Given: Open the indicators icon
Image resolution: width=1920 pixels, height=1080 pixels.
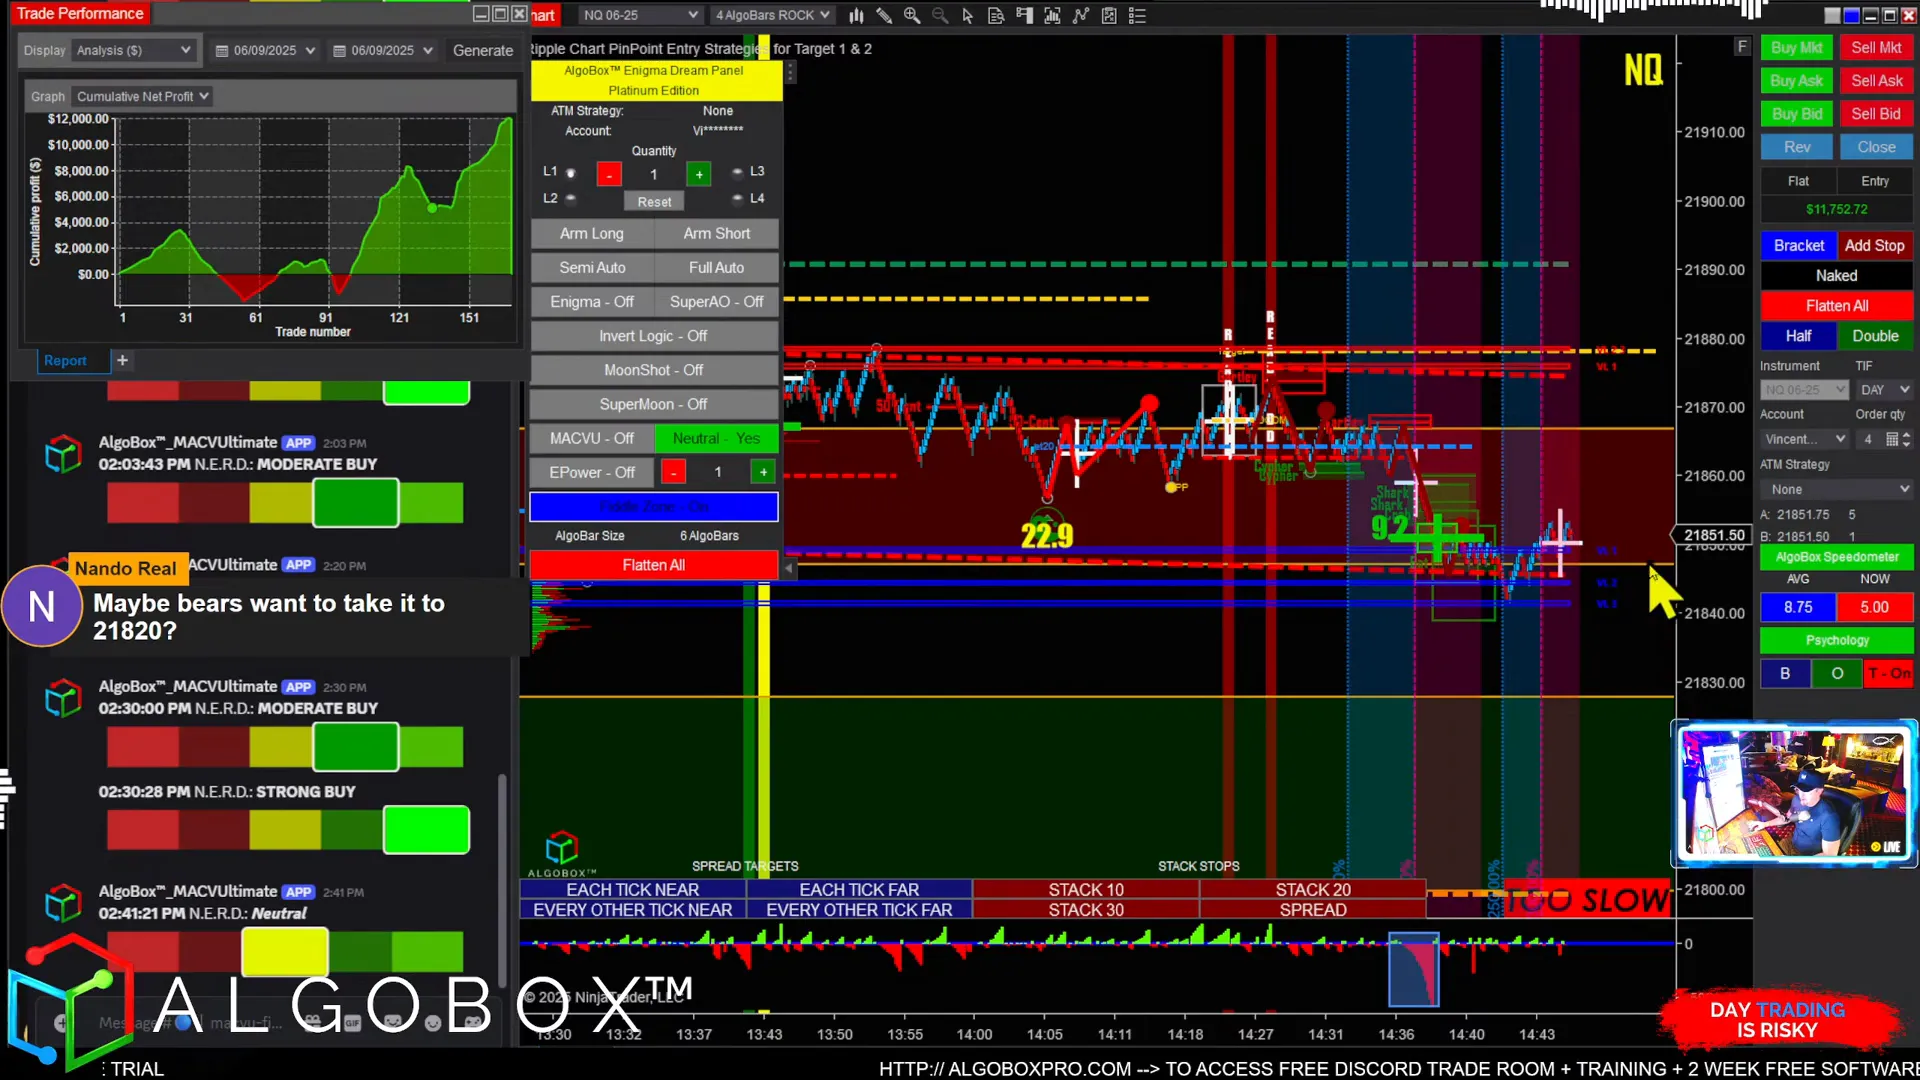Looking at the screenshot, I should (1081, 15).
